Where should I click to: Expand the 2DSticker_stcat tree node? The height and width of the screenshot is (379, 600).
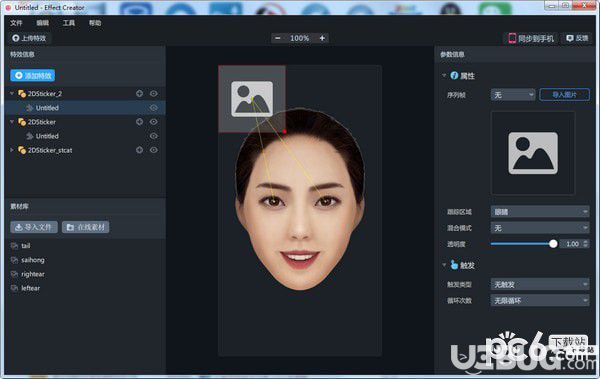(x=12, y=150)
